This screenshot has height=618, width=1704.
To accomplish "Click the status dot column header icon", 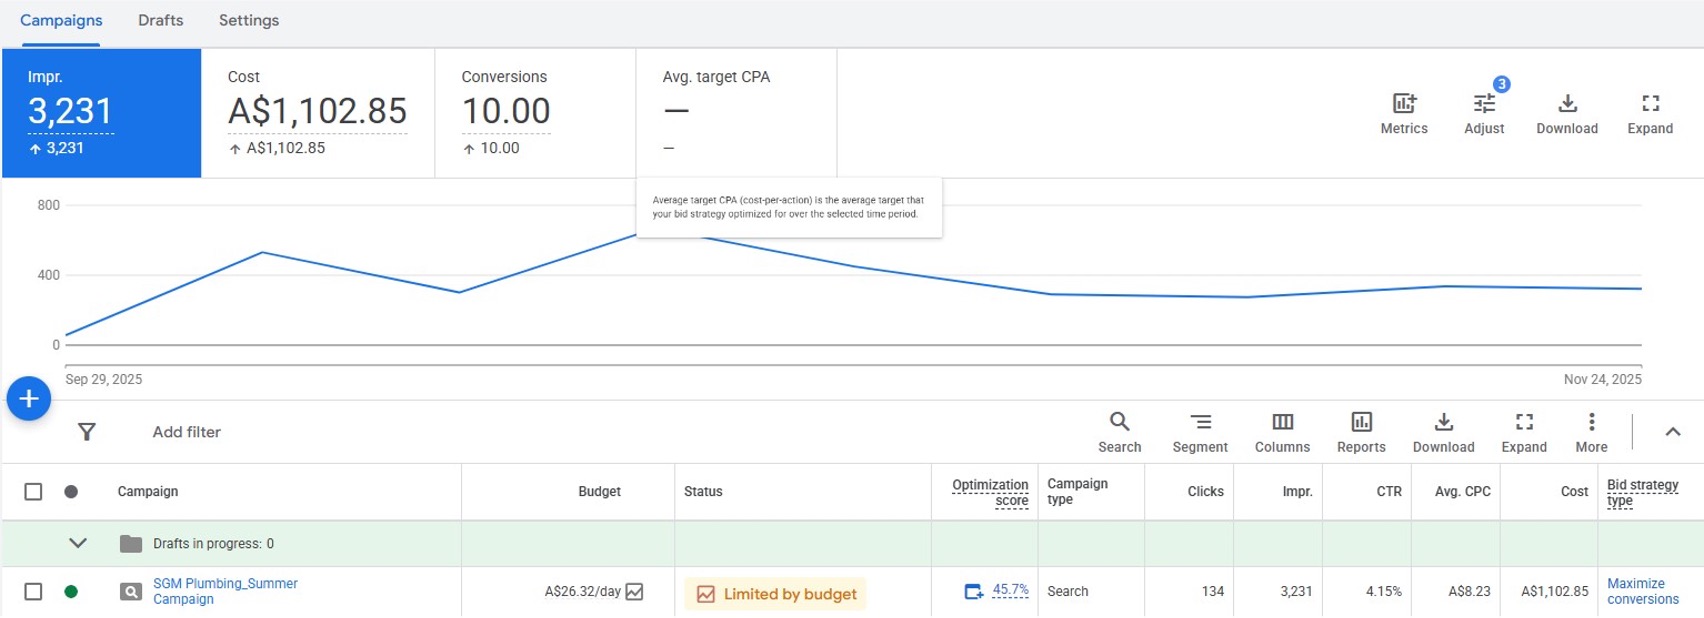I will (71, 492).
